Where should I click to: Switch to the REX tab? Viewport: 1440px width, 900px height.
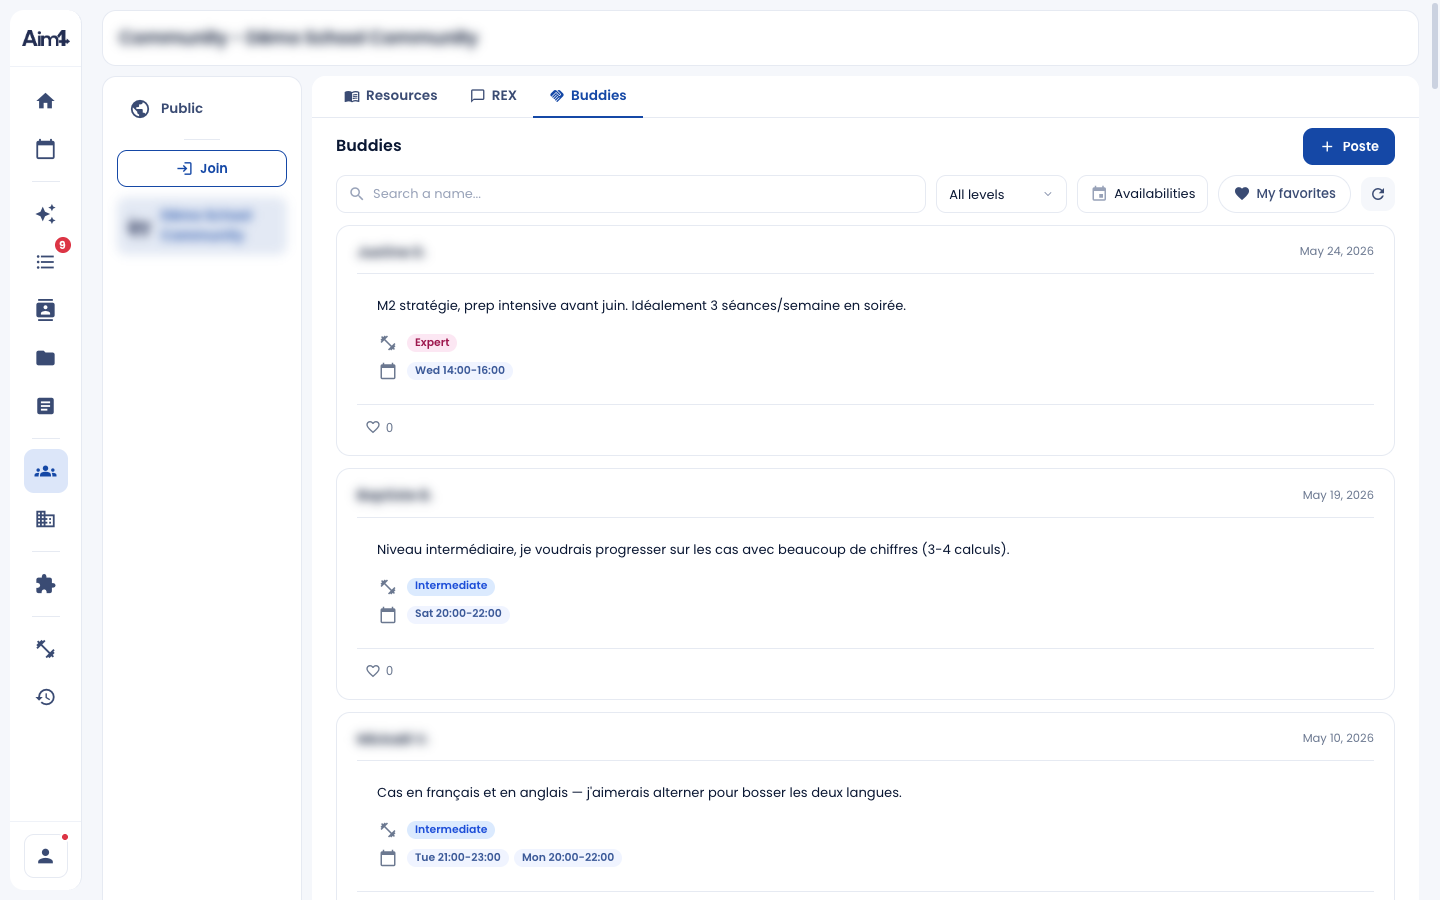click(493, 96)
